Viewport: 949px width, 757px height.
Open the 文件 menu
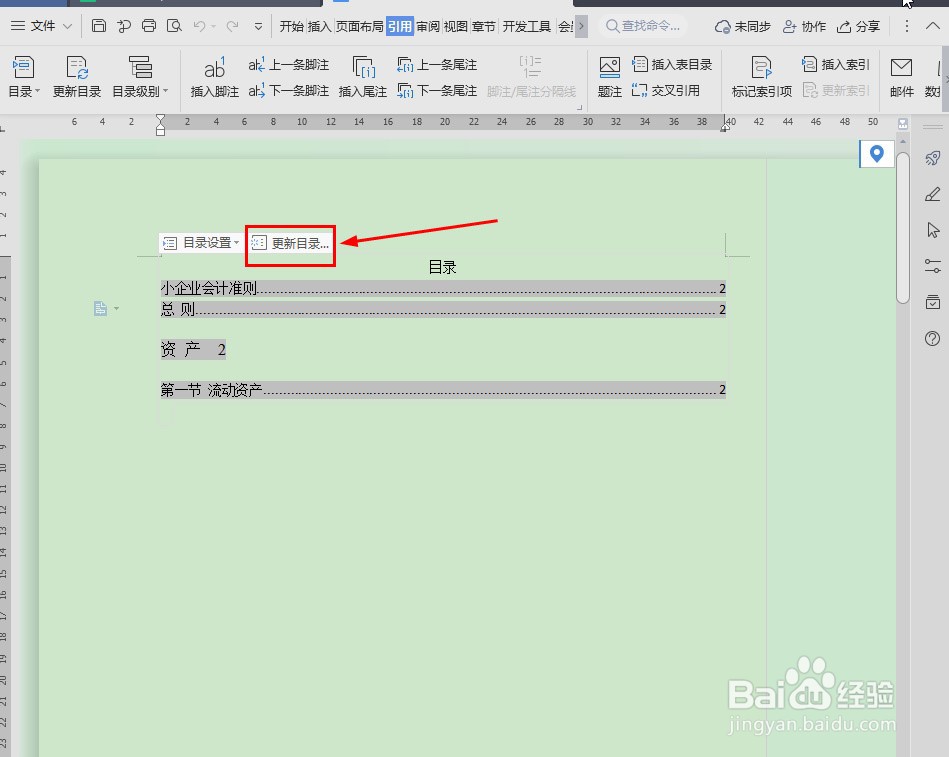pyautogui.click(x=41, y=26)
